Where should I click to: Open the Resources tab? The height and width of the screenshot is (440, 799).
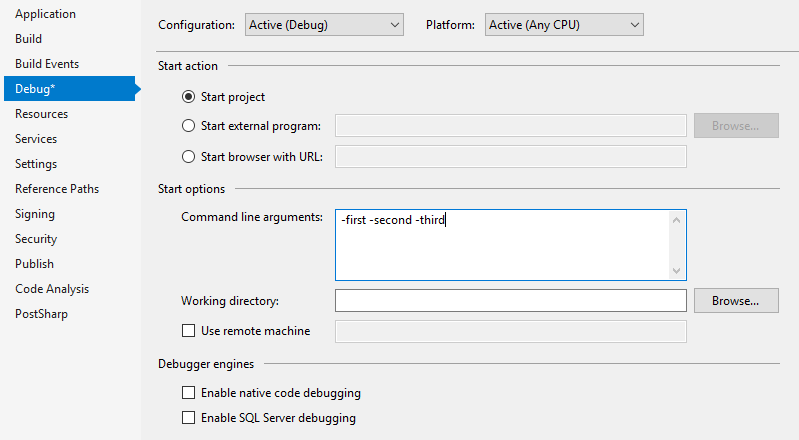point(42,114)
